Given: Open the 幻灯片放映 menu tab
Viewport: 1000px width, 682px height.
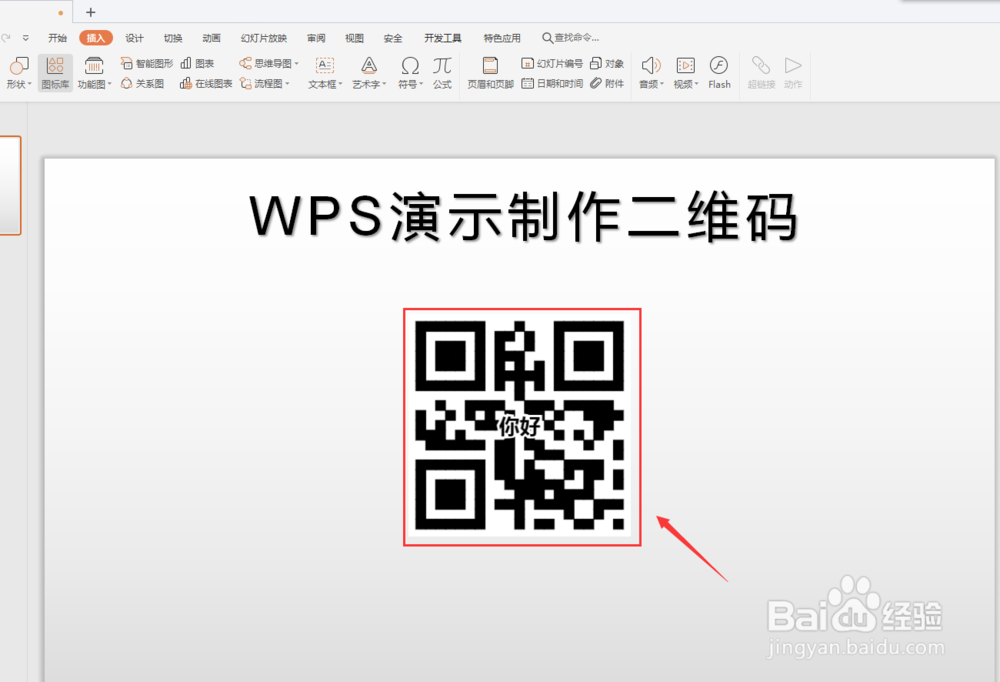Looking at the screenshot, I should point(263,37).
